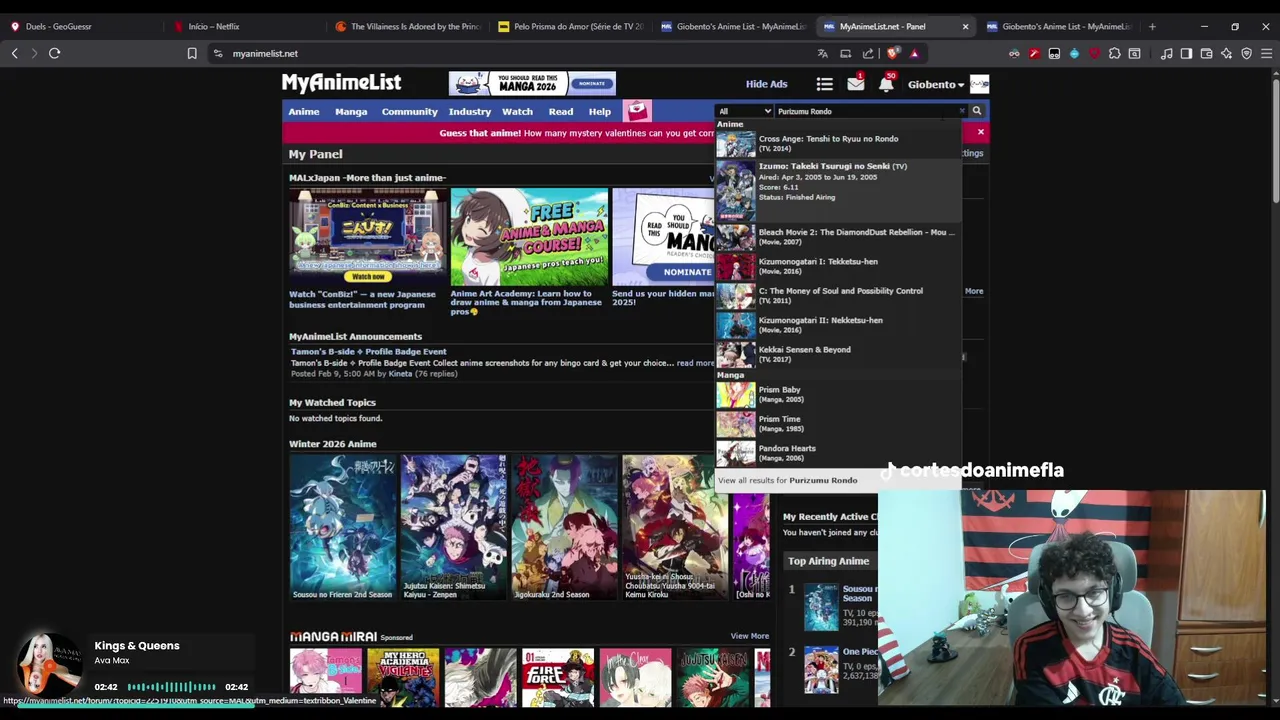Viewport: 1280px width, 720px height.
Task: Open the Leo AI sparkle icon
Action: (1226, 53)
